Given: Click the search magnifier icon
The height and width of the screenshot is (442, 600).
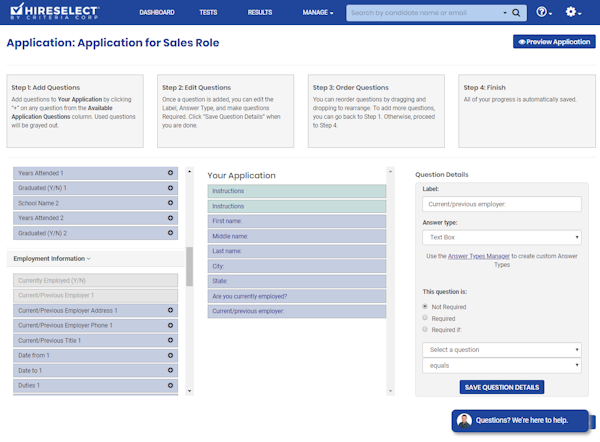Looking at the screenshot, I should pos(515,13).
